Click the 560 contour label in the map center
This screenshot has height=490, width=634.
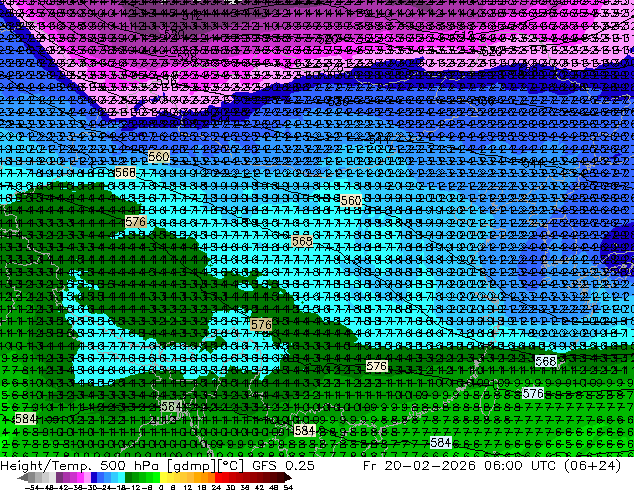(x=351, y=201)
